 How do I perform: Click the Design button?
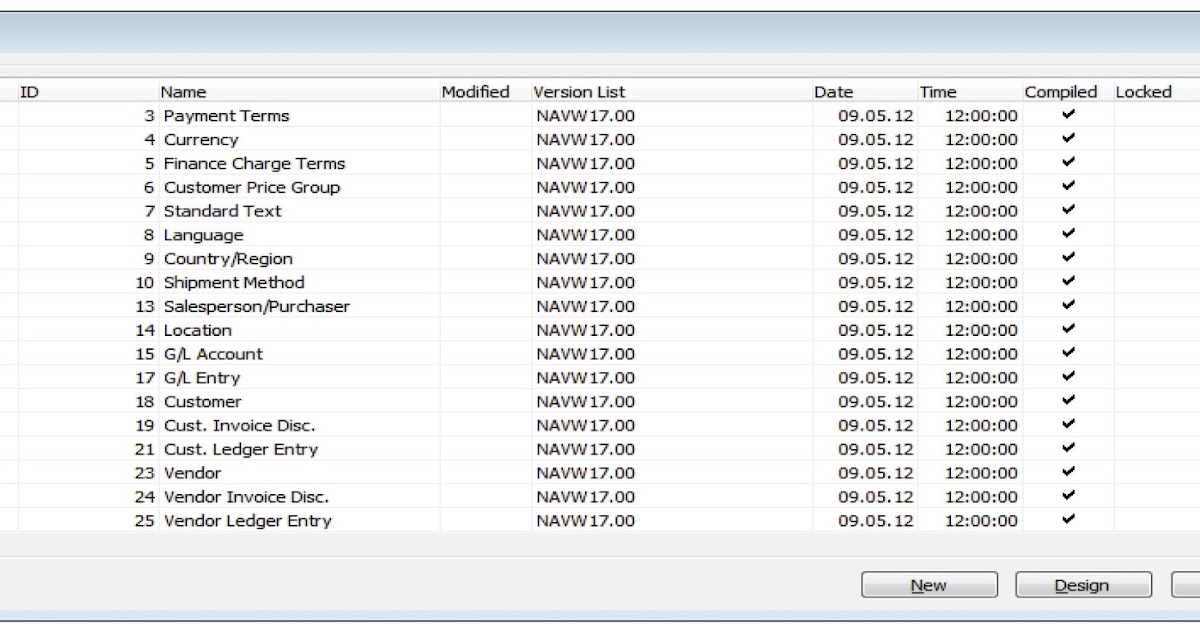coord(1083,585)
